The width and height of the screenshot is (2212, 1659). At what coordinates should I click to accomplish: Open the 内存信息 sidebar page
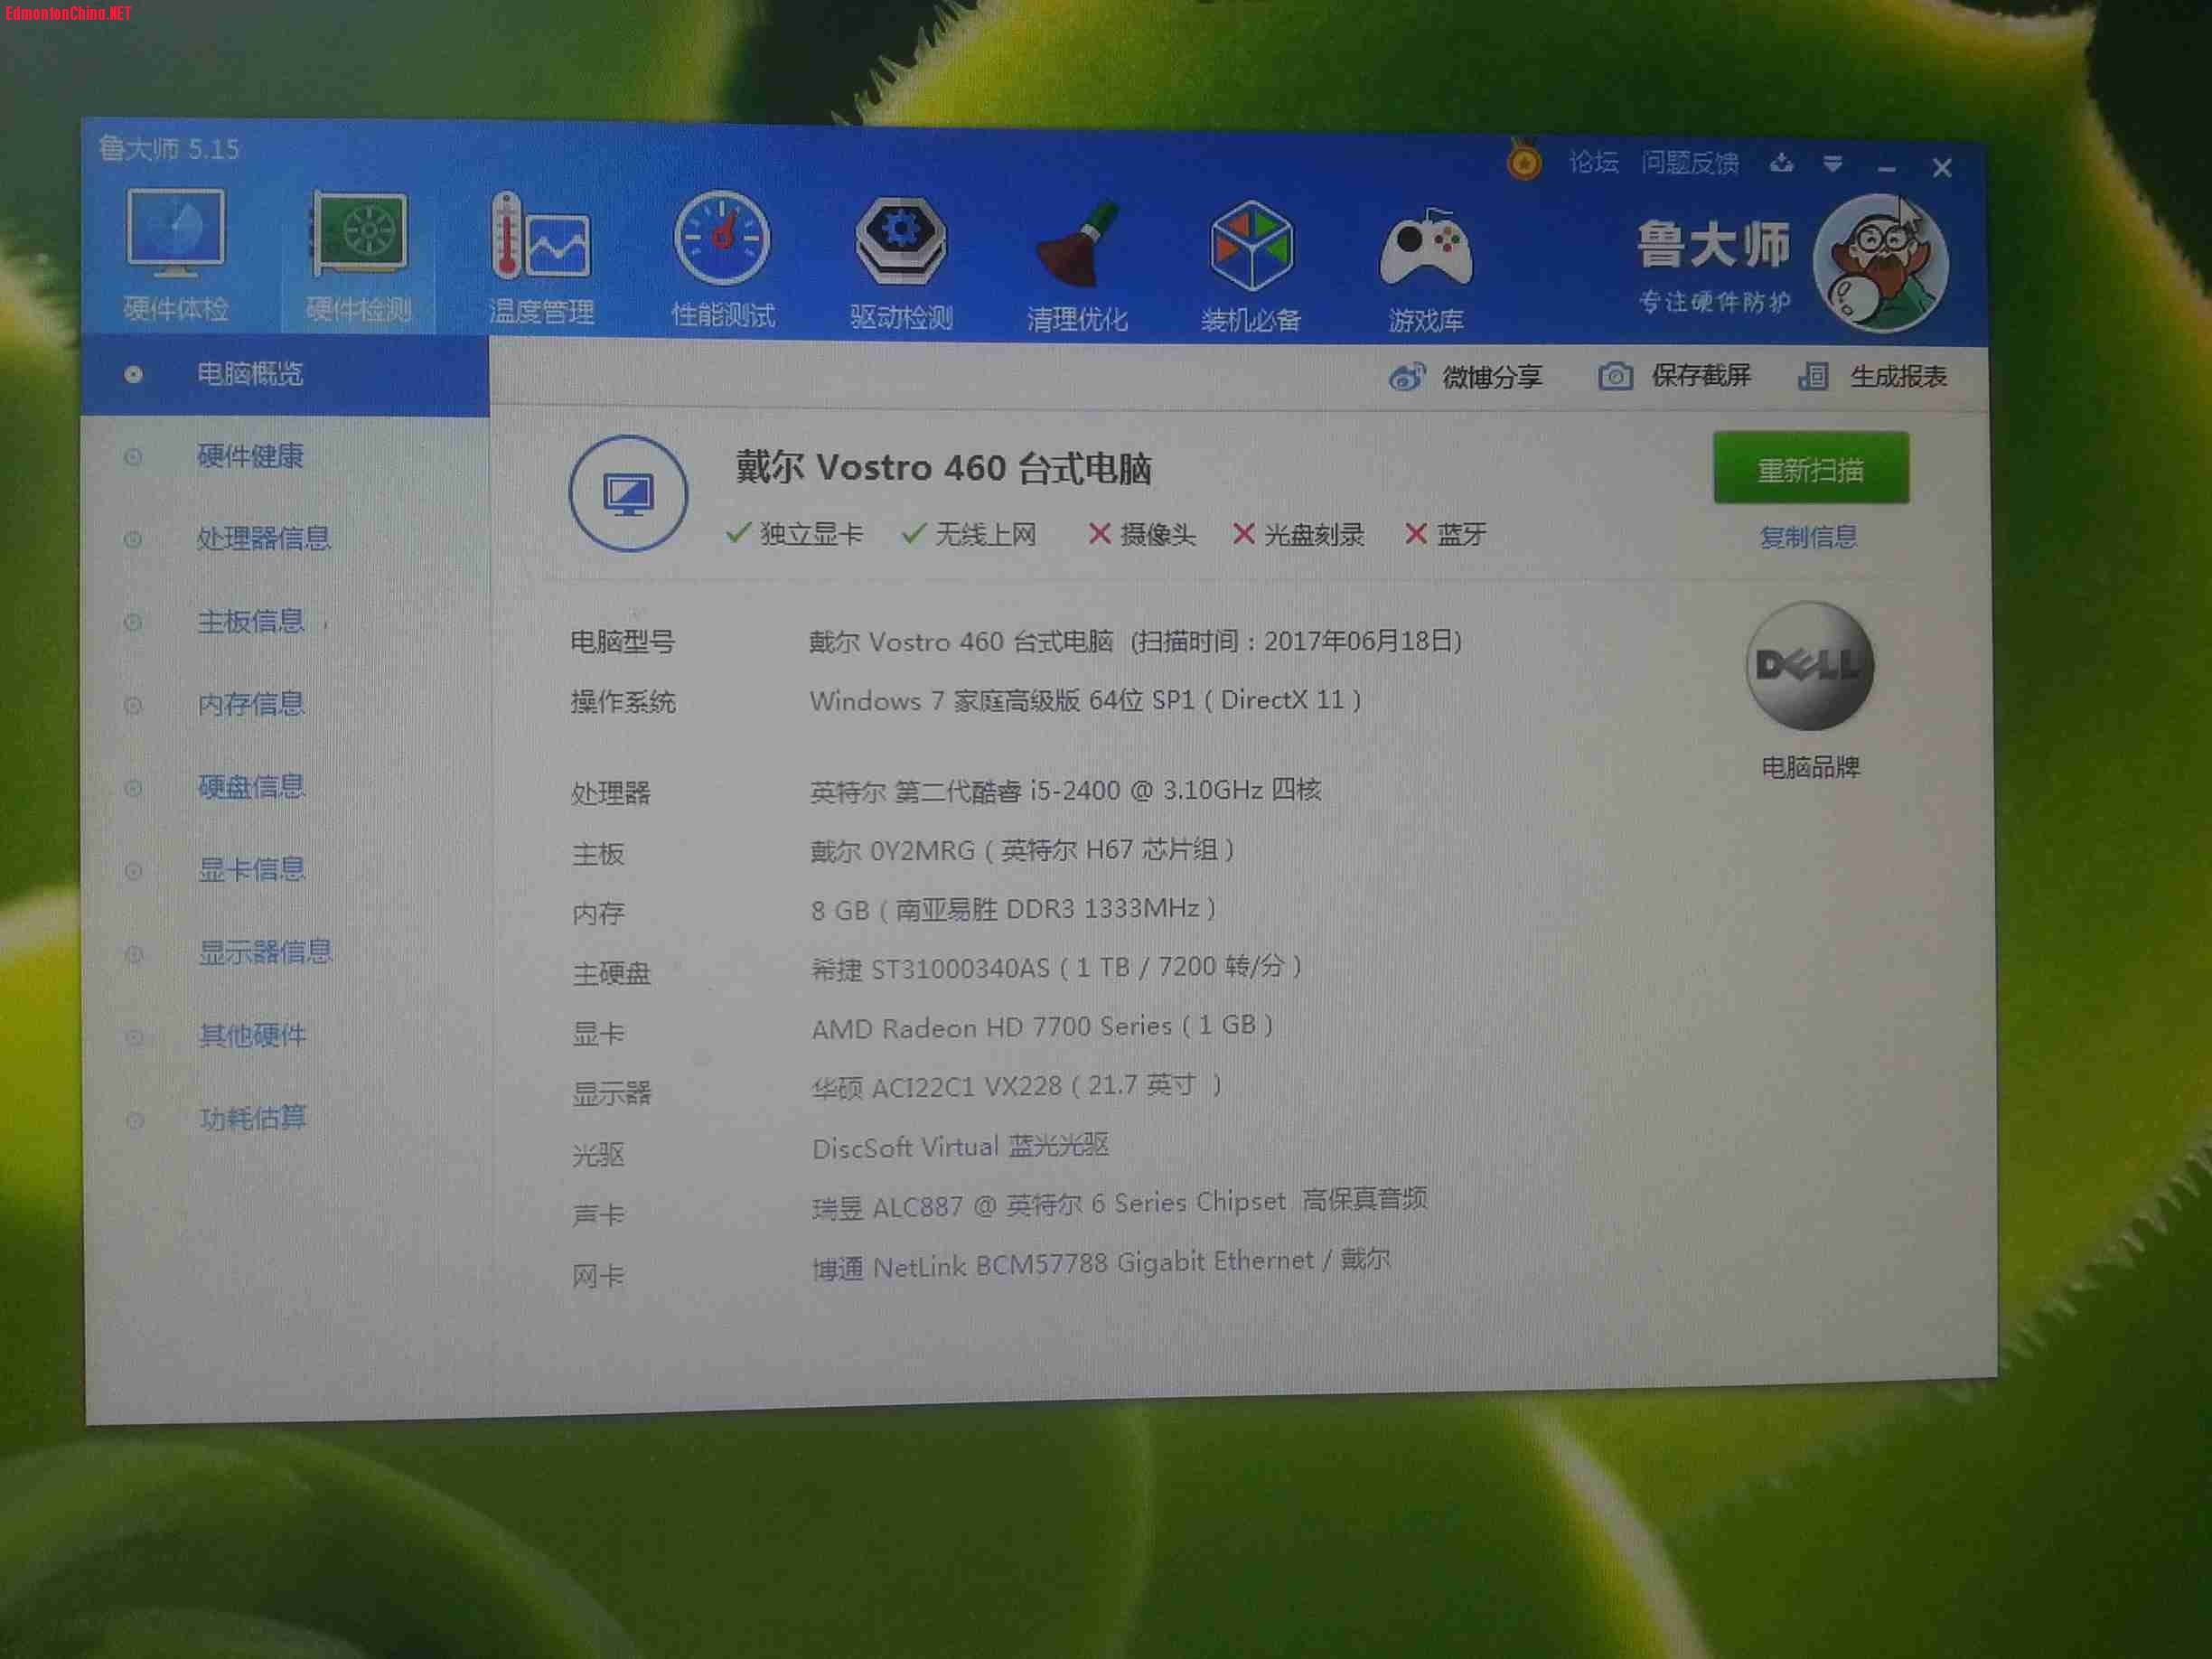click(251, 704)
